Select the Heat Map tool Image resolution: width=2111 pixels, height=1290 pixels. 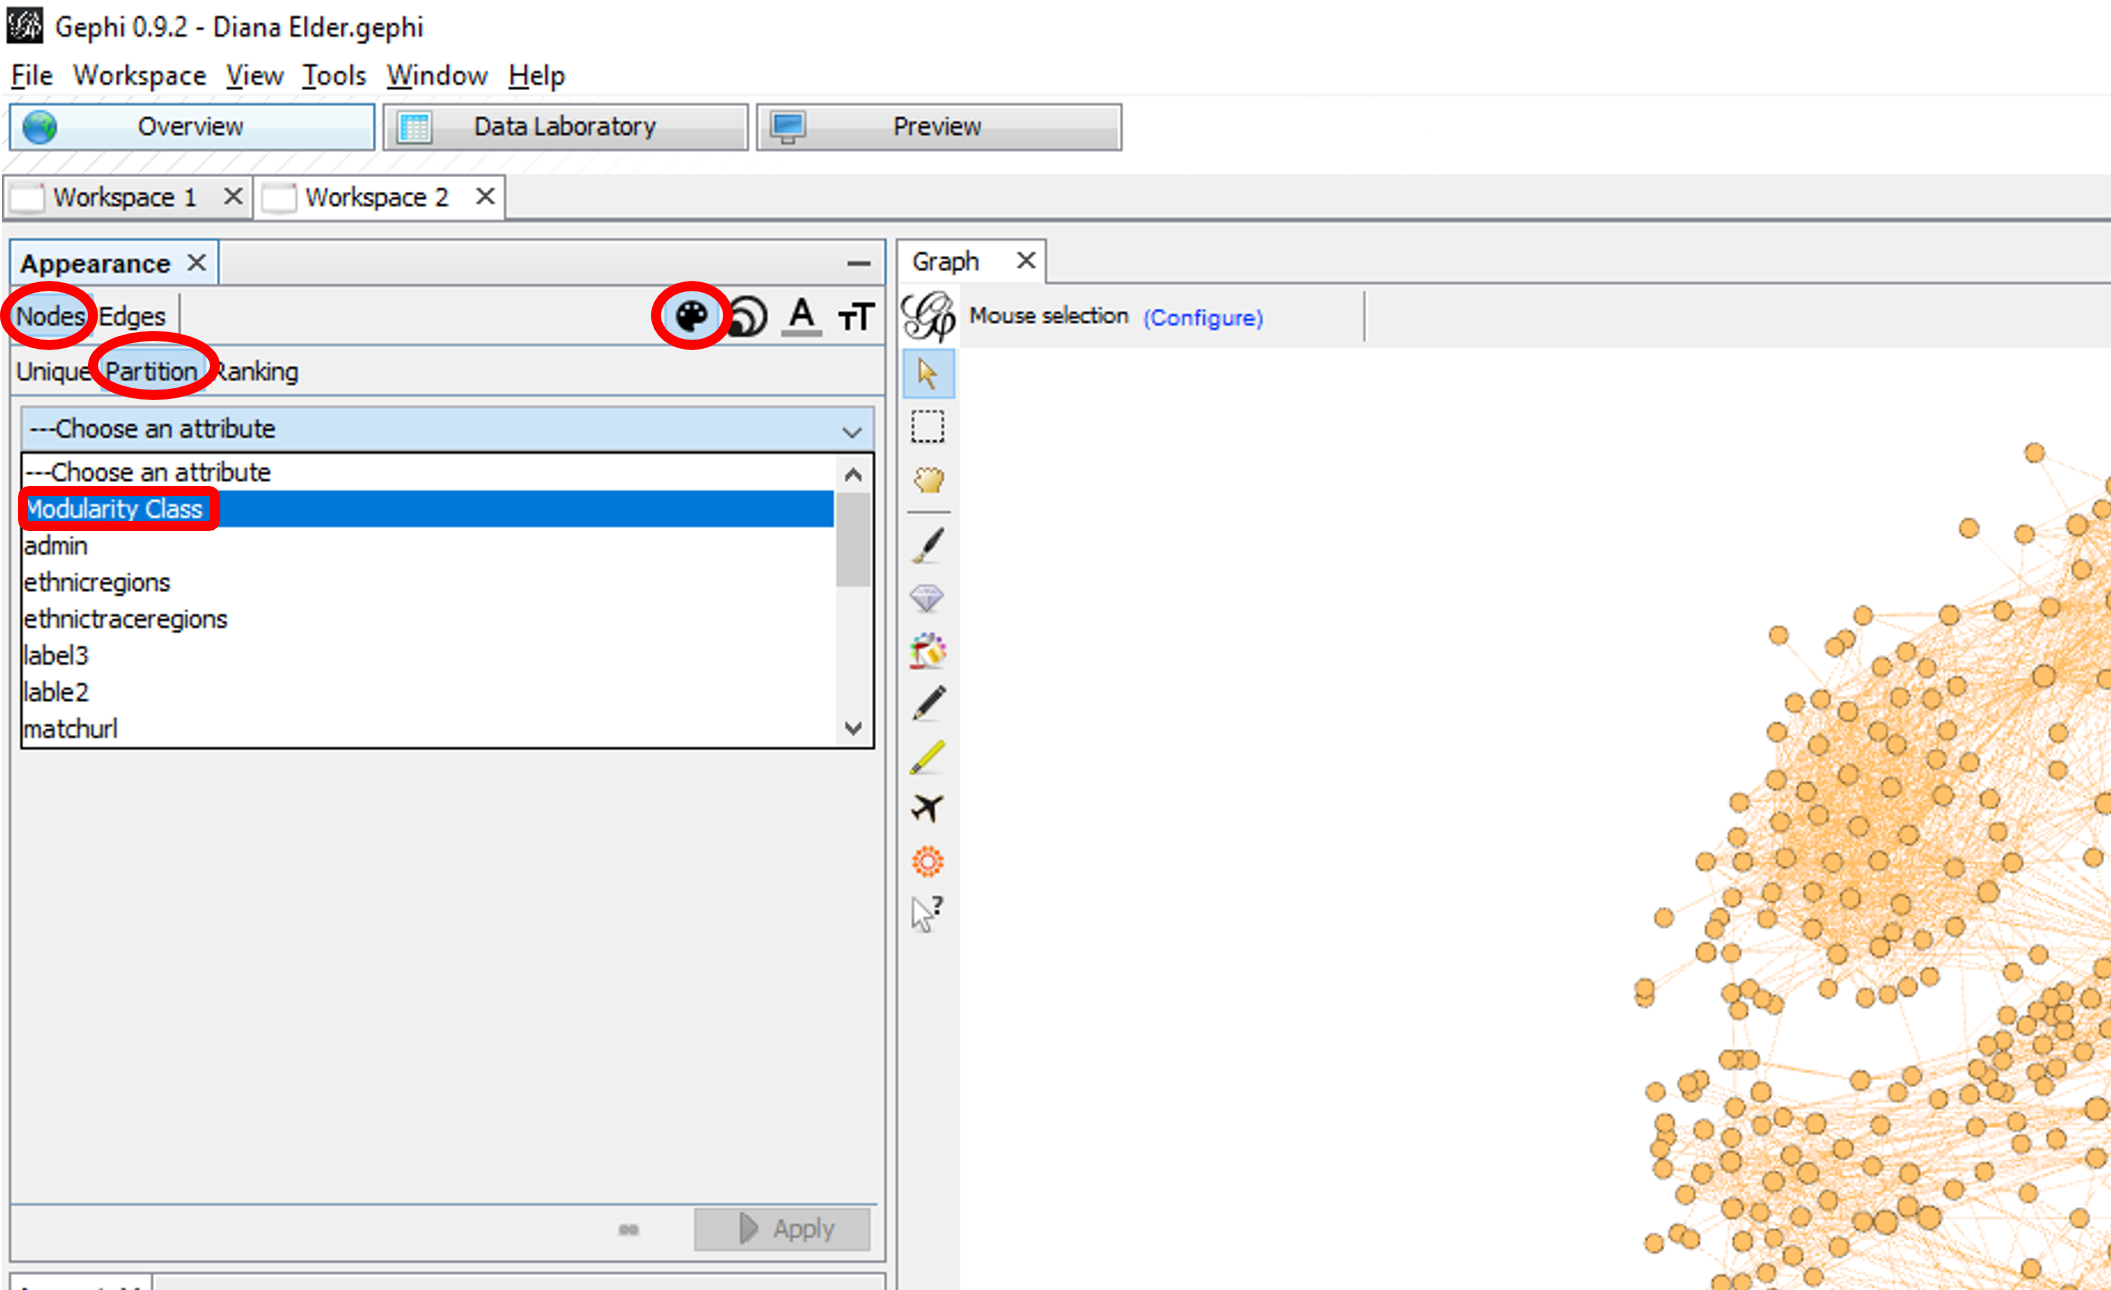(928, 861)
